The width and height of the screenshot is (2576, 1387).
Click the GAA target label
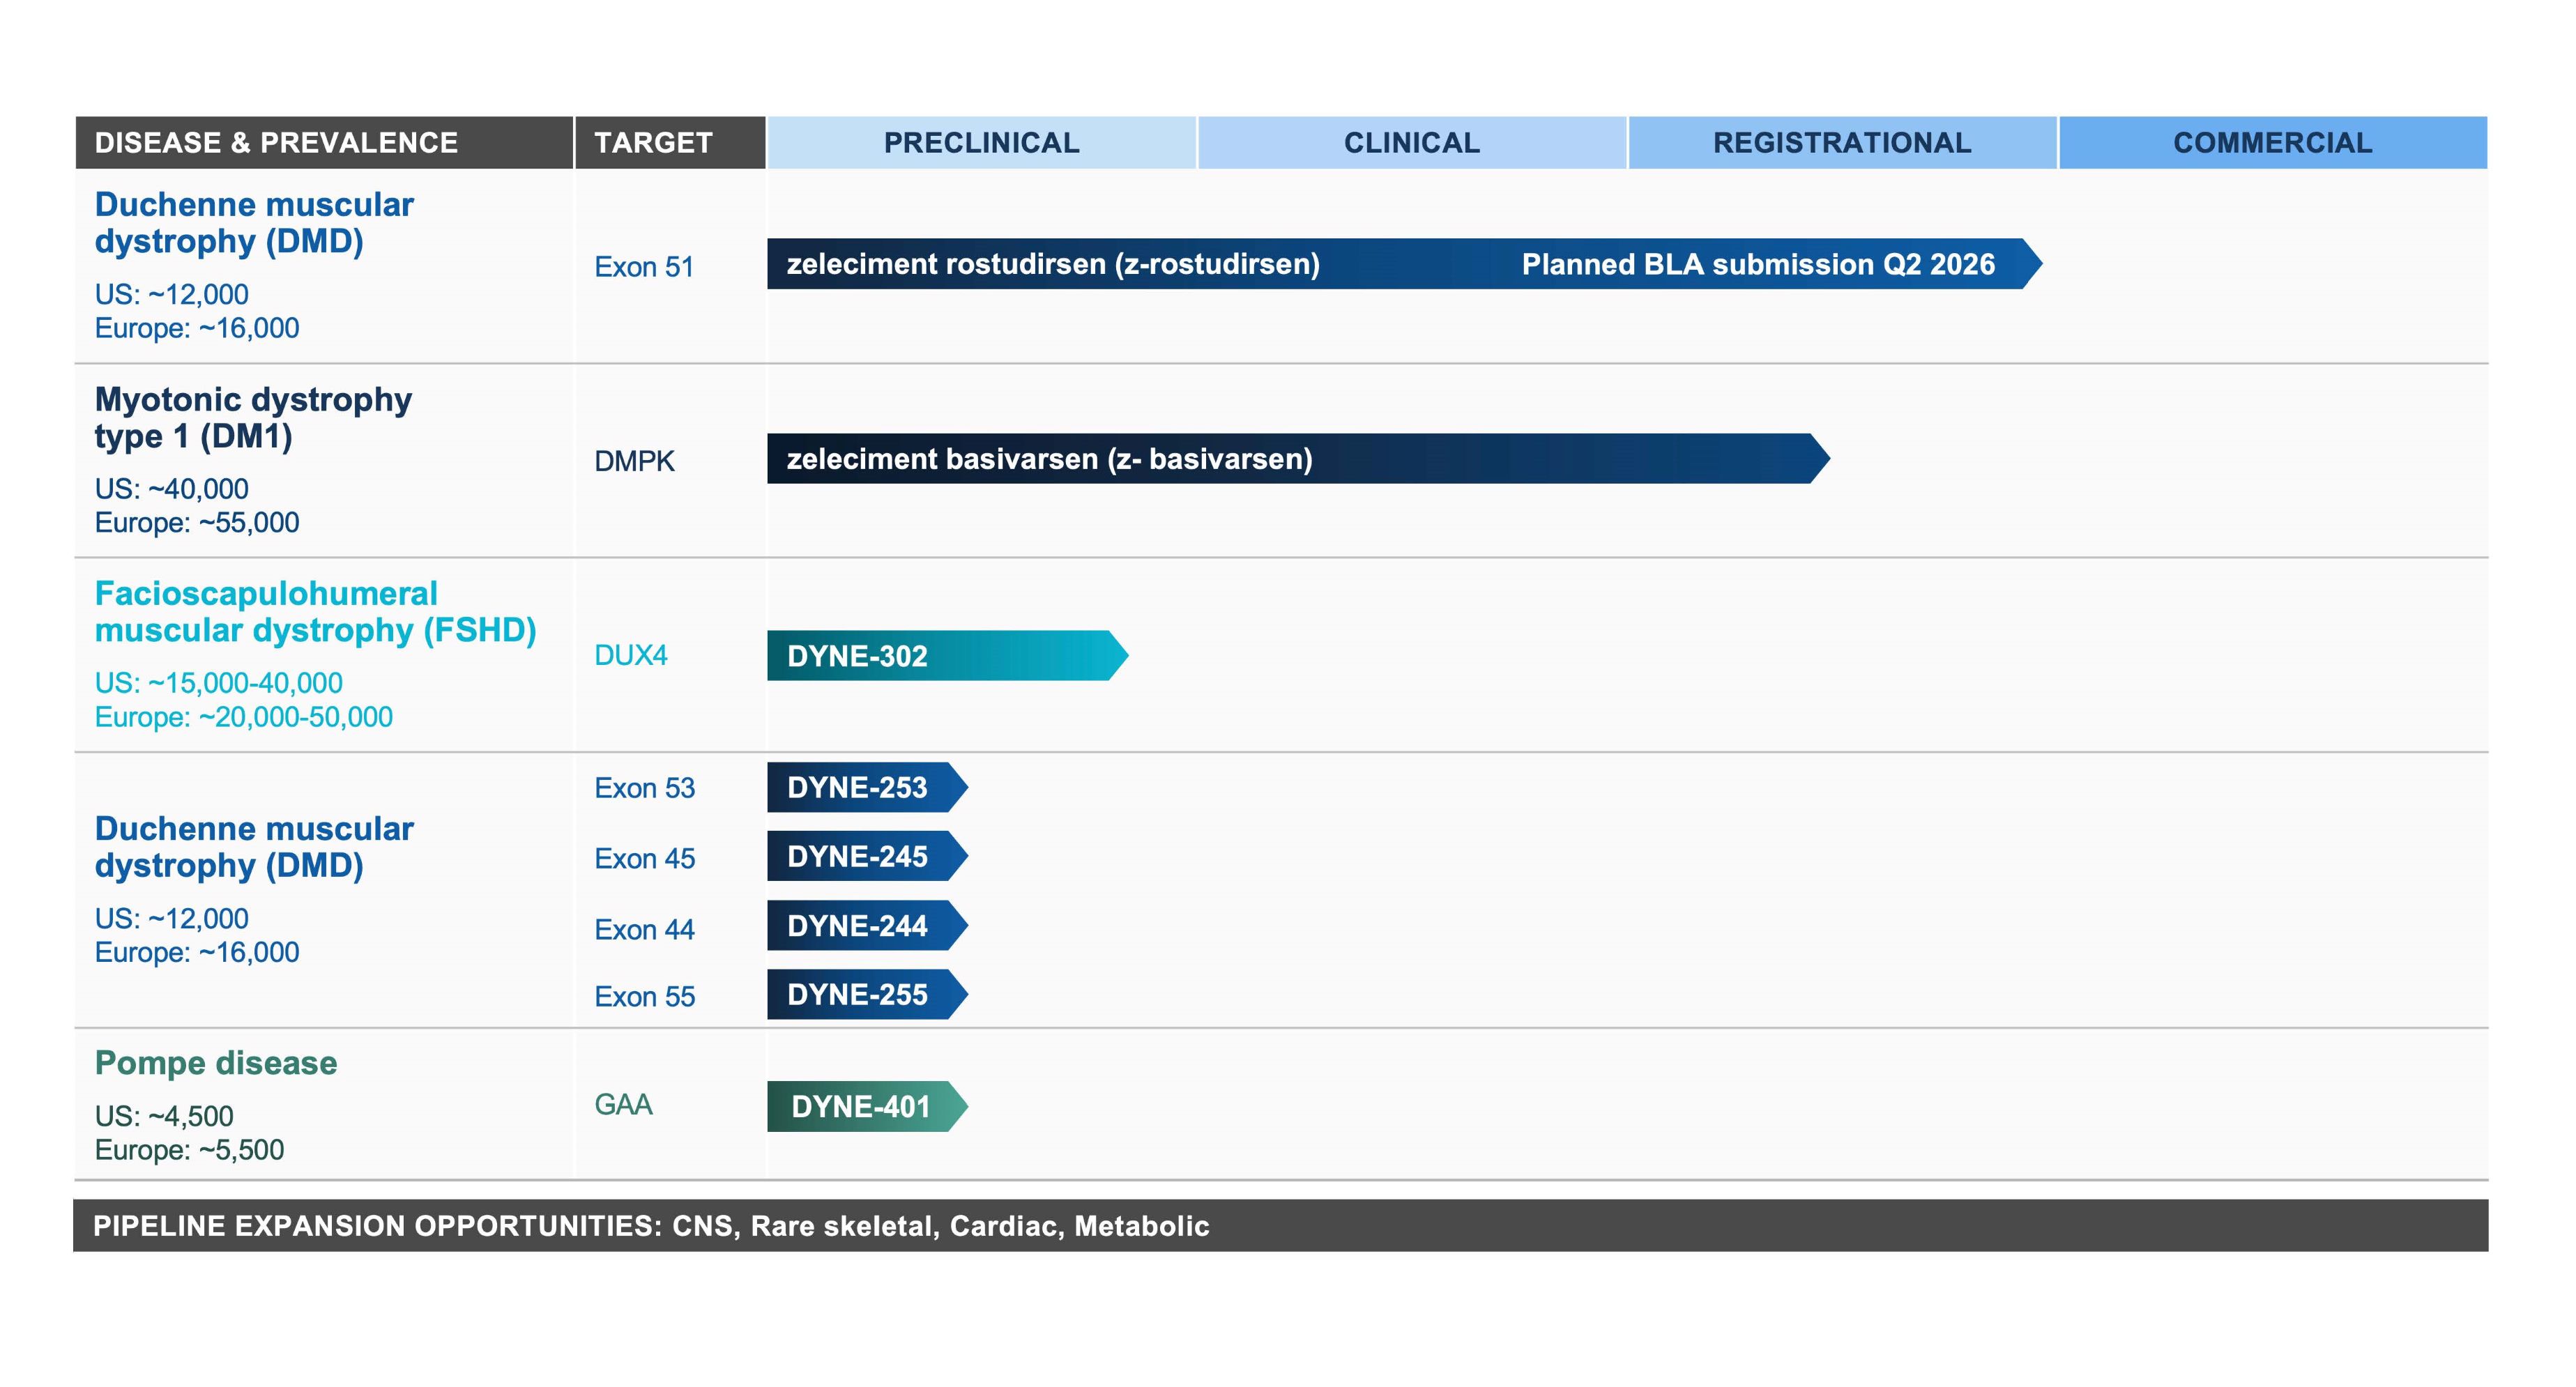pos(623,1105)
